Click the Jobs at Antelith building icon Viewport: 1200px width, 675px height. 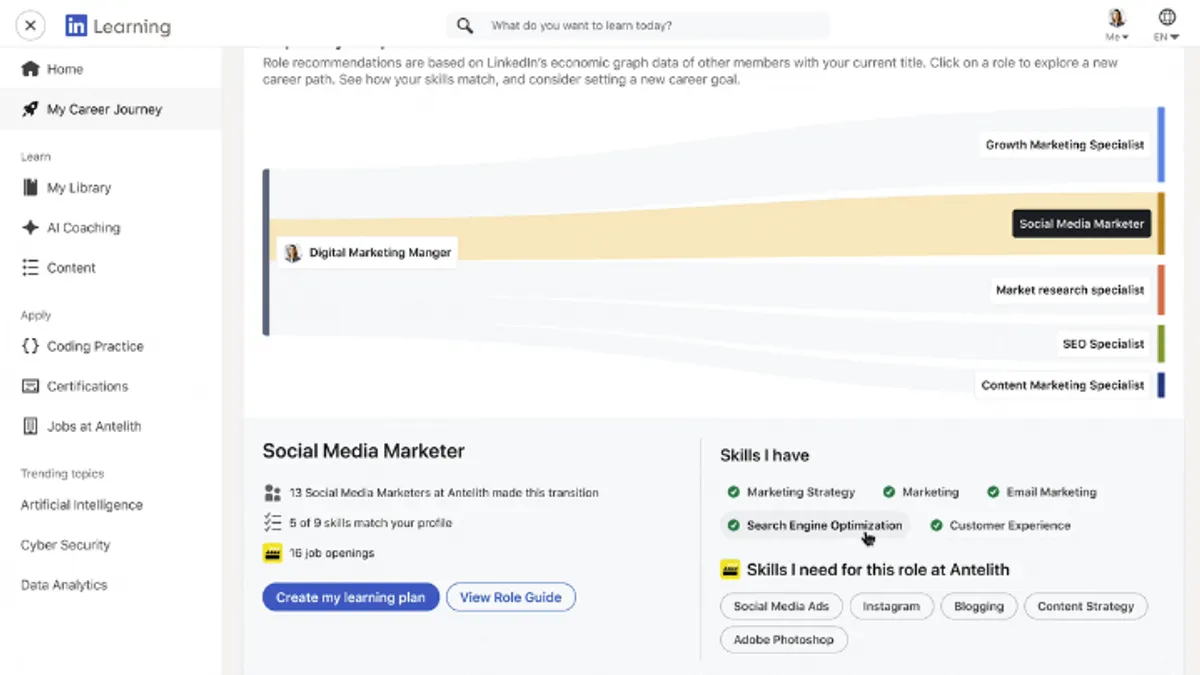[x=30, y=426]
